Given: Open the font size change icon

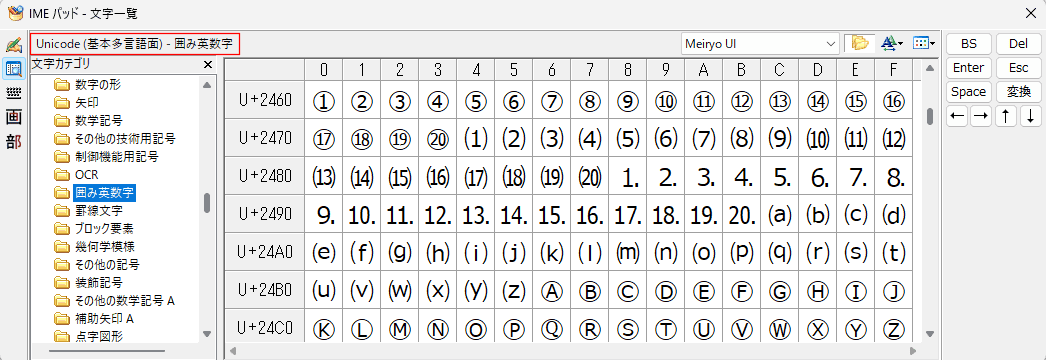Looking at the screenshot, I should [892, 43].
